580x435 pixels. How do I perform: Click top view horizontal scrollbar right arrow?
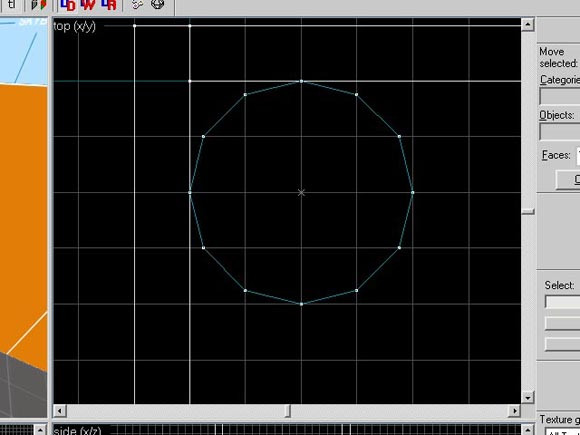pyautogui.click(x=514, y=411)
